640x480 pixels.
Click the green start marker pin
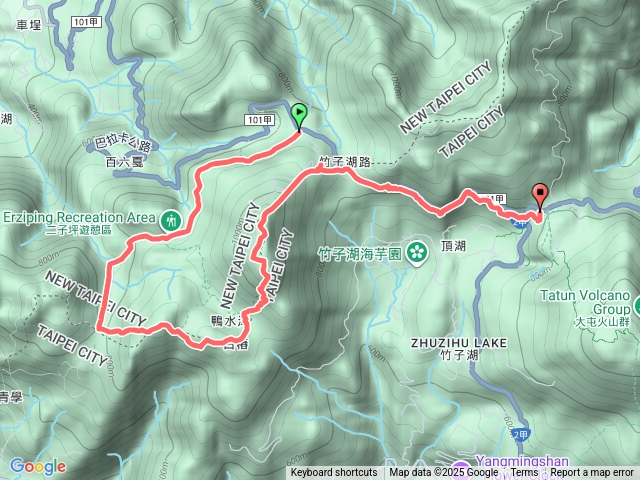point(299,117)
